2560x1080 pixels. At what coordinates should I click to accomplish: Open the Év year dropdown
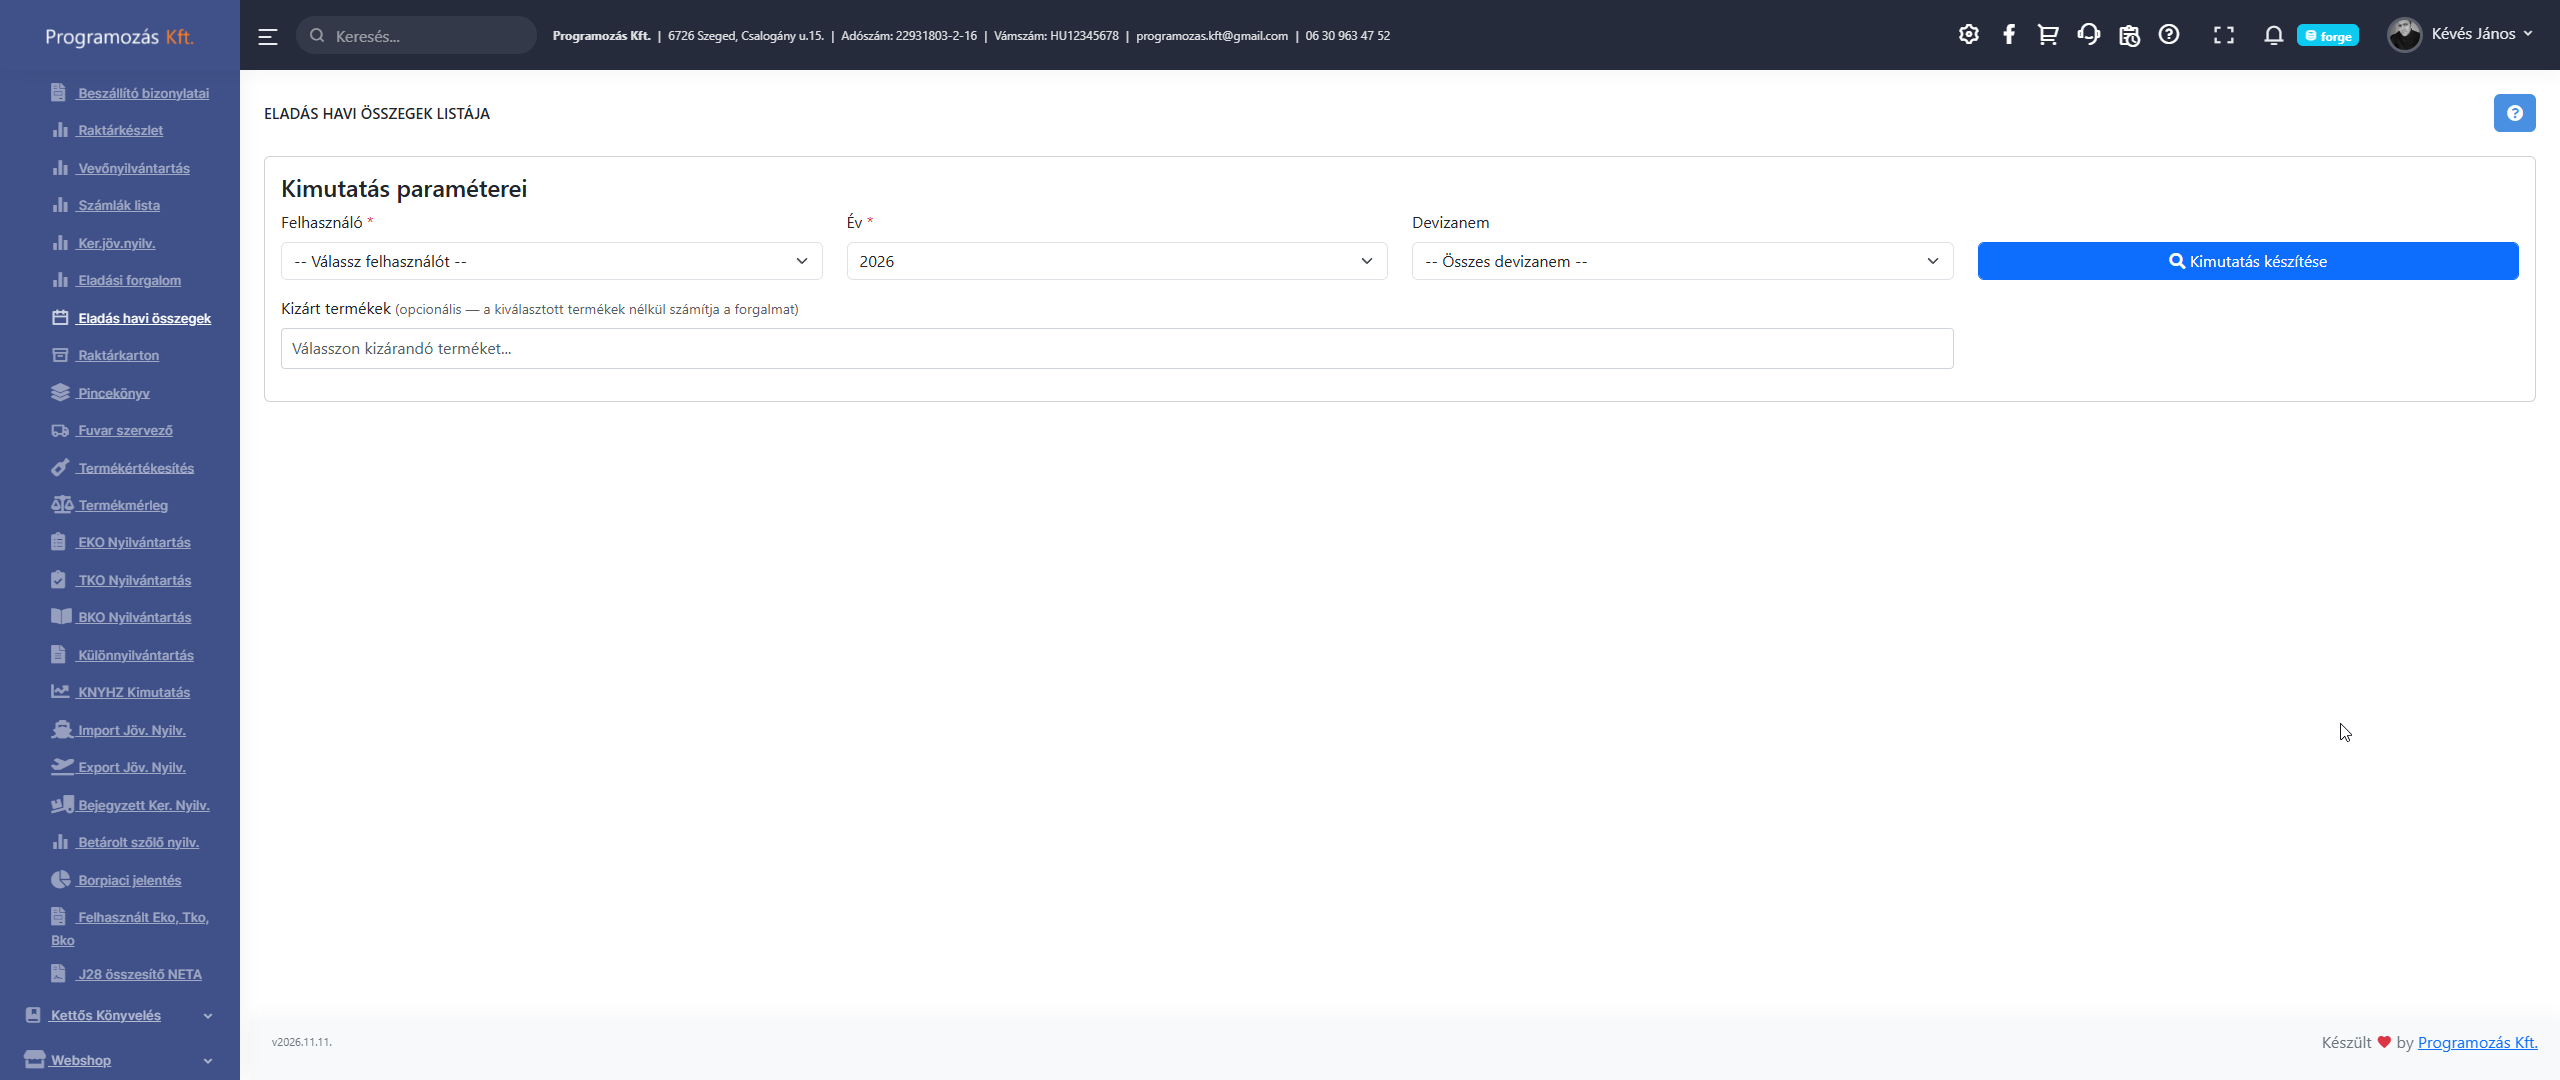click(1116, 261)
